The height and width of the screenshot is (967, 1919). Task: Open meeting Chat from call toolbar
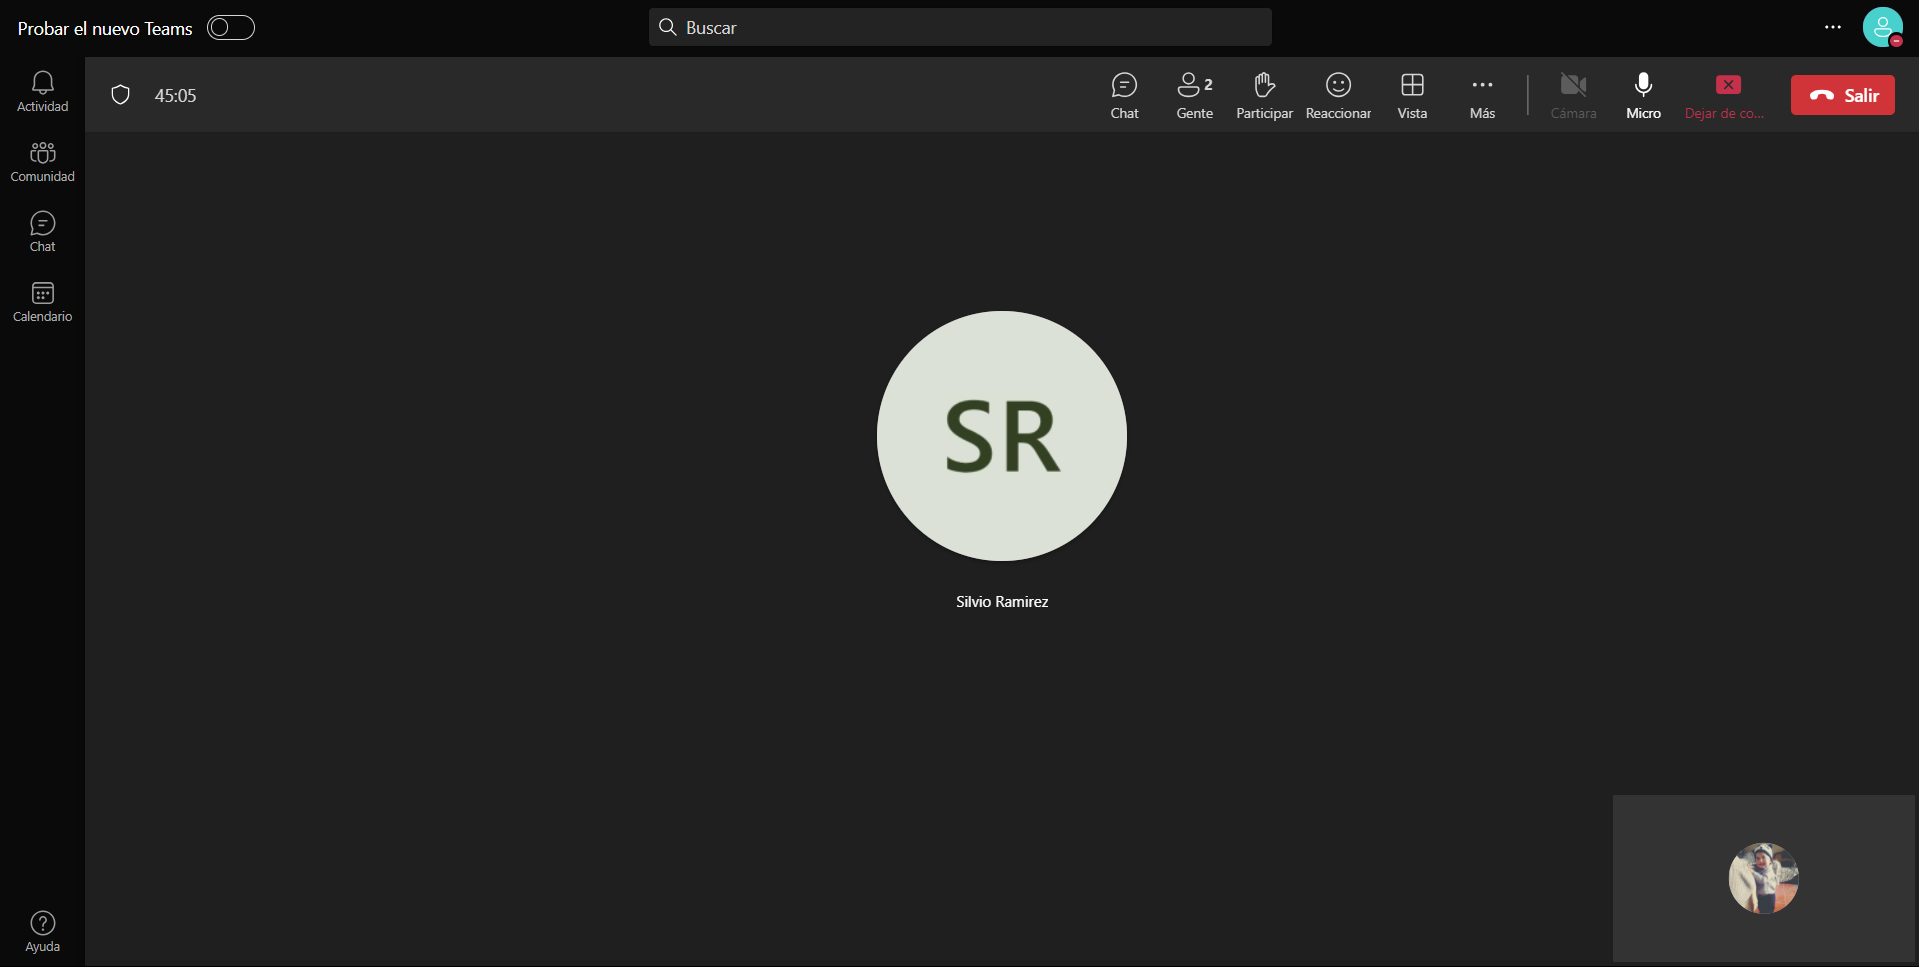tap(1124, 96)
